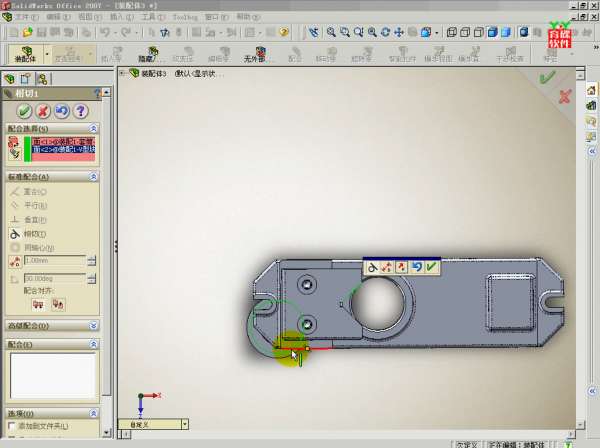
Task: Collapse the 配合选择 section
Action: click(93, 129)
